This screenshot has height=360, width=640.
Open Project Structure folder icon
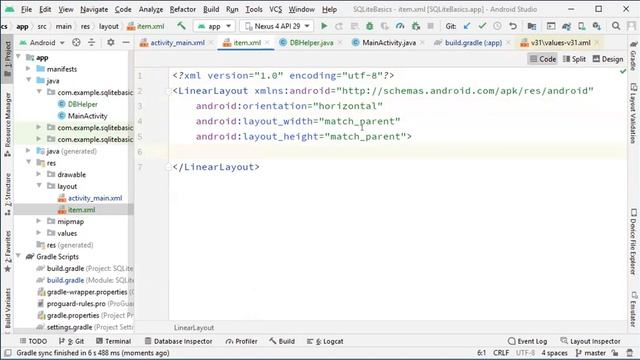(531, 26)
